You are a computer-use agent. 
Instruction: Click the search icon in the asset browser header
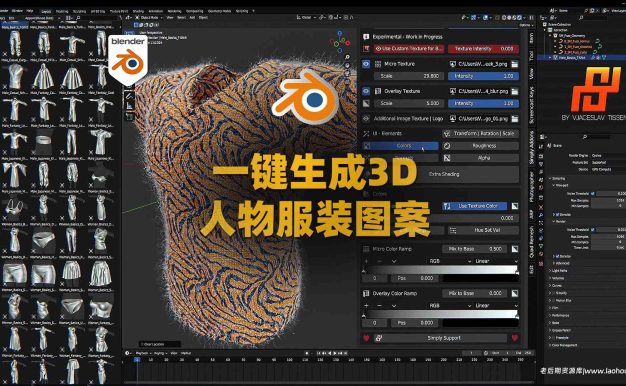78,18
